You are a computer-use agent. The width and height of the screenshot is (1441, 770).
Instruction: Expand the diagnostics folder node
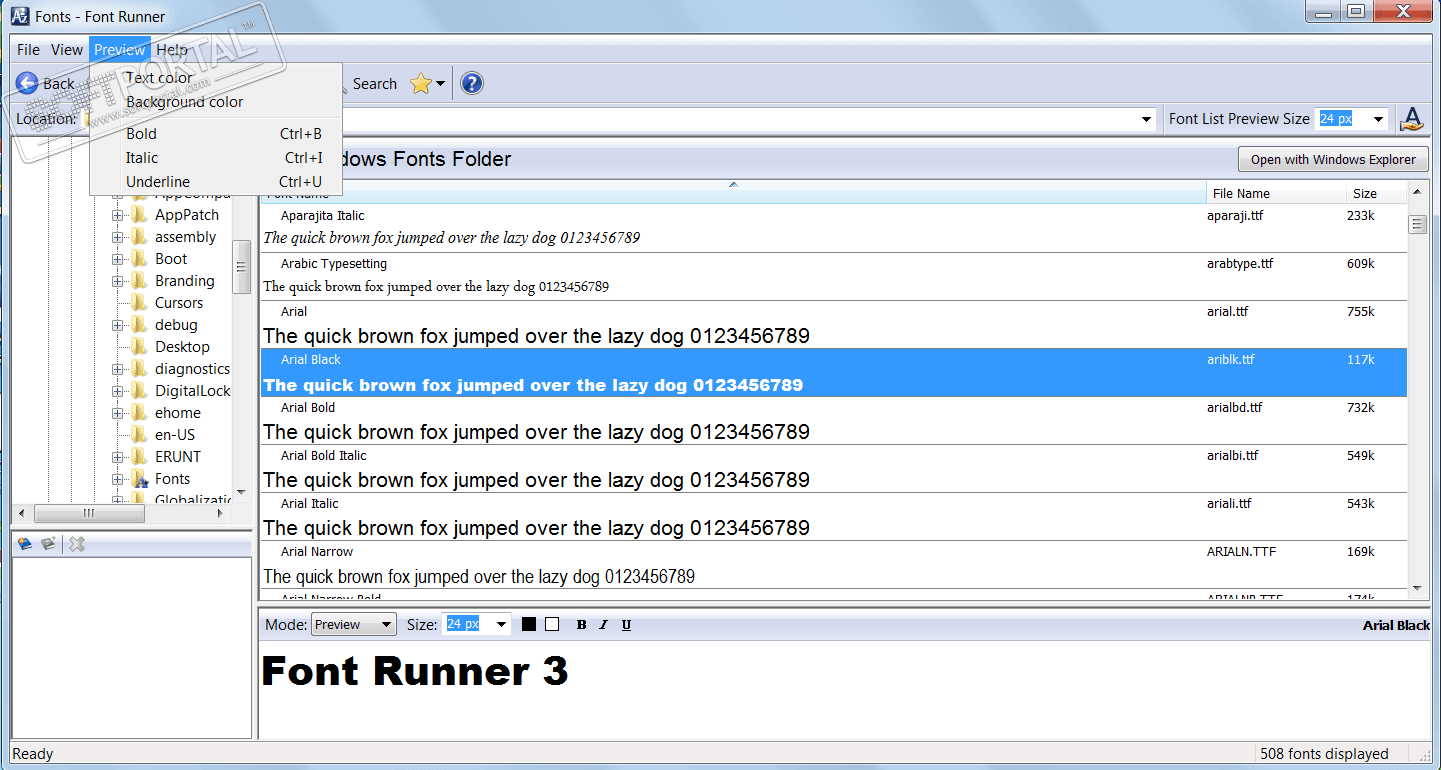(117, 369)
